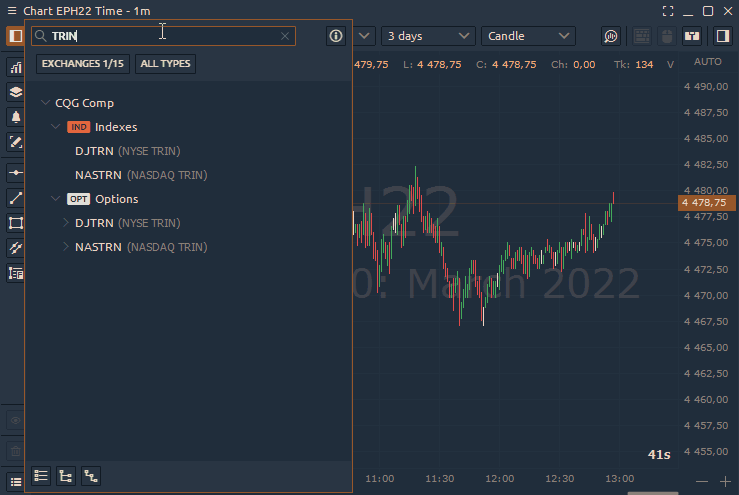This screenshot has height=495, width=739.
Task: Toggle the left panel button
Action: [16, 36]
